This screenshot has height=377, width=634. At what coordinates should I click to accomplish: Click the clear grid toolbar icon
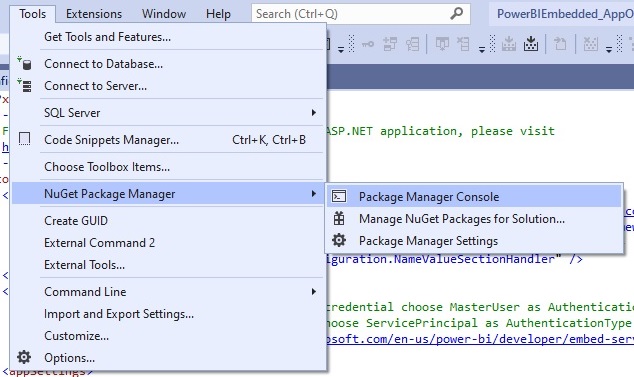[591, 44]
